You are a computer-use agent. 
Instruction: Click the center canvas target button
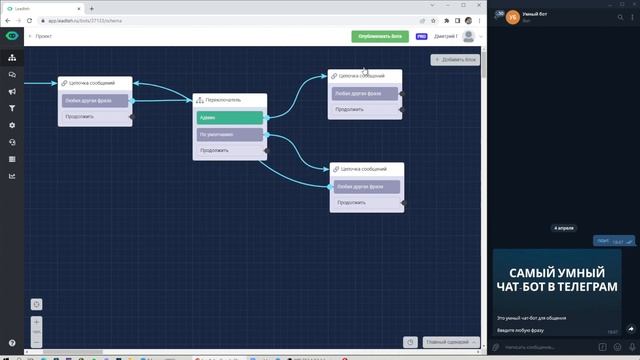36,304
